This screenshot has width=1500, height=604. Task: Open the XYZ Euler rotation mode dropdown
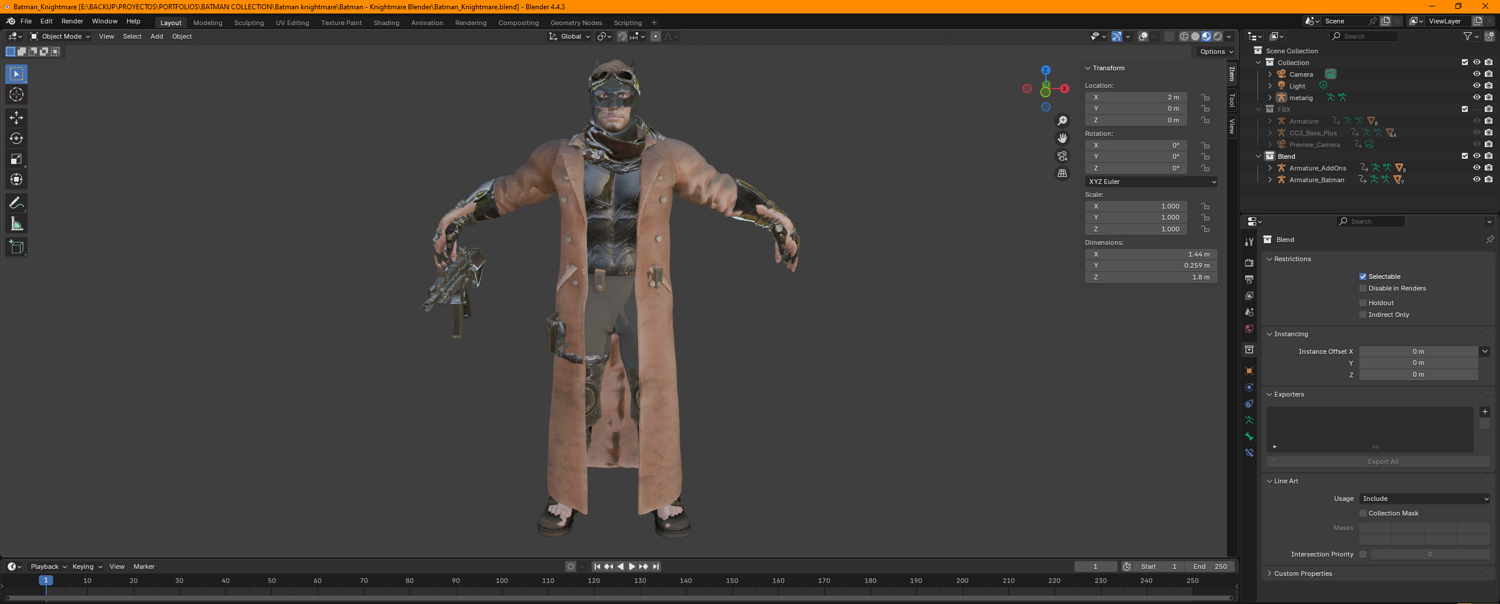(x=1151, y=182)
